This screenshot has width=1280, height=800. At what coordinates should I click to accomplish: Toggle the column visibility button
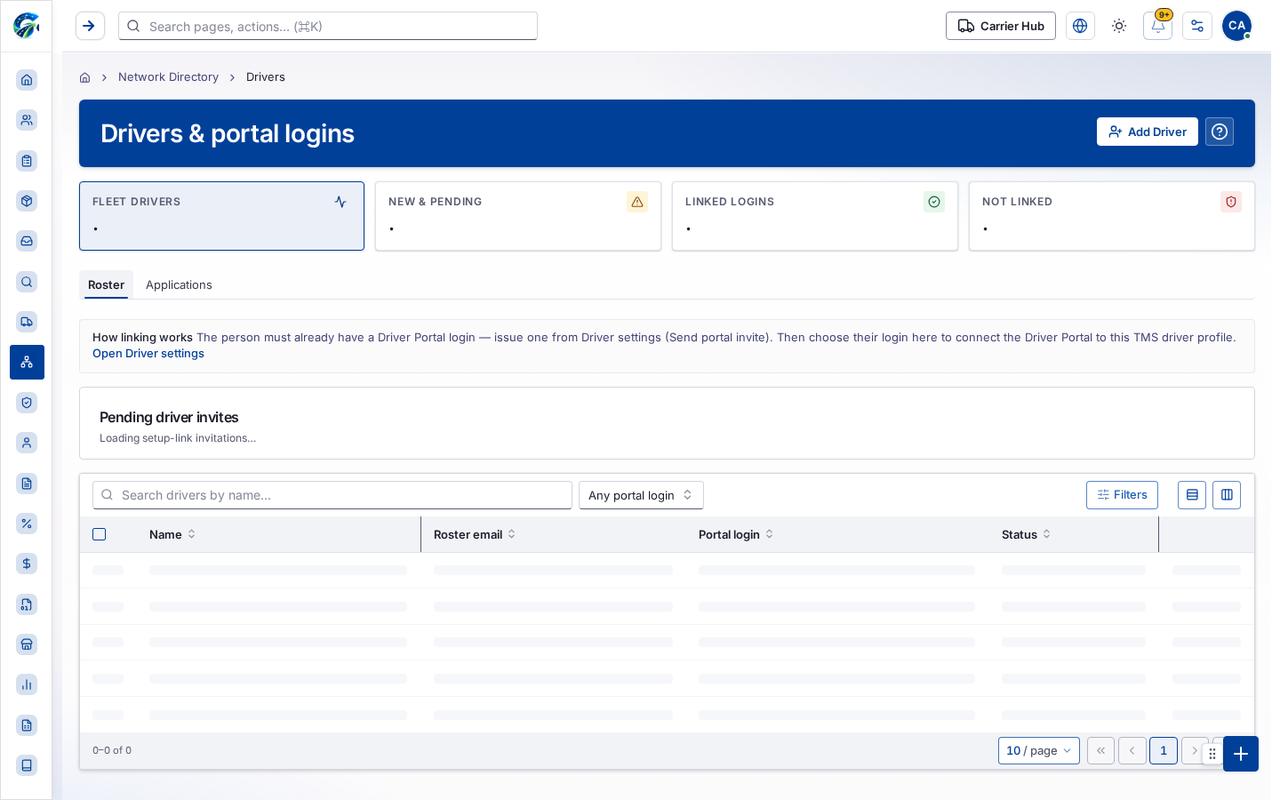1227,495
